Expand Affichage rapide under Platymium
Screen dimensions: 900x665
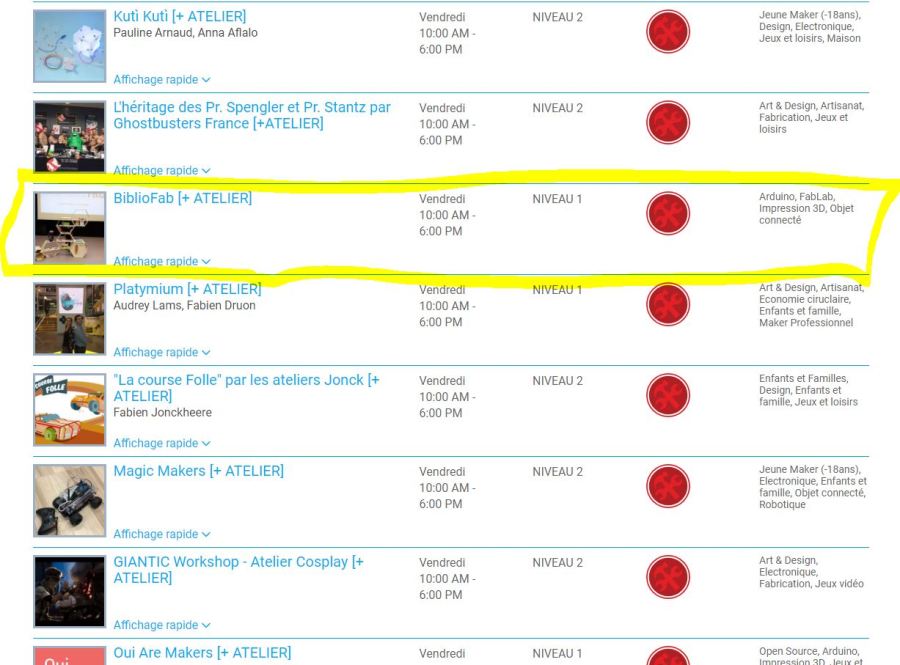point(162,353)
